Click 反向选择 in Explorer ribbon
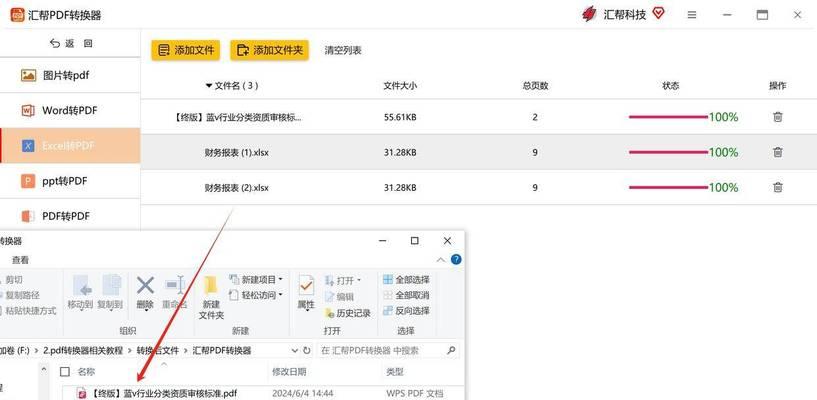The height and width of the screenshot is (400, 817). pyautogui.click(x=406, y=311)
